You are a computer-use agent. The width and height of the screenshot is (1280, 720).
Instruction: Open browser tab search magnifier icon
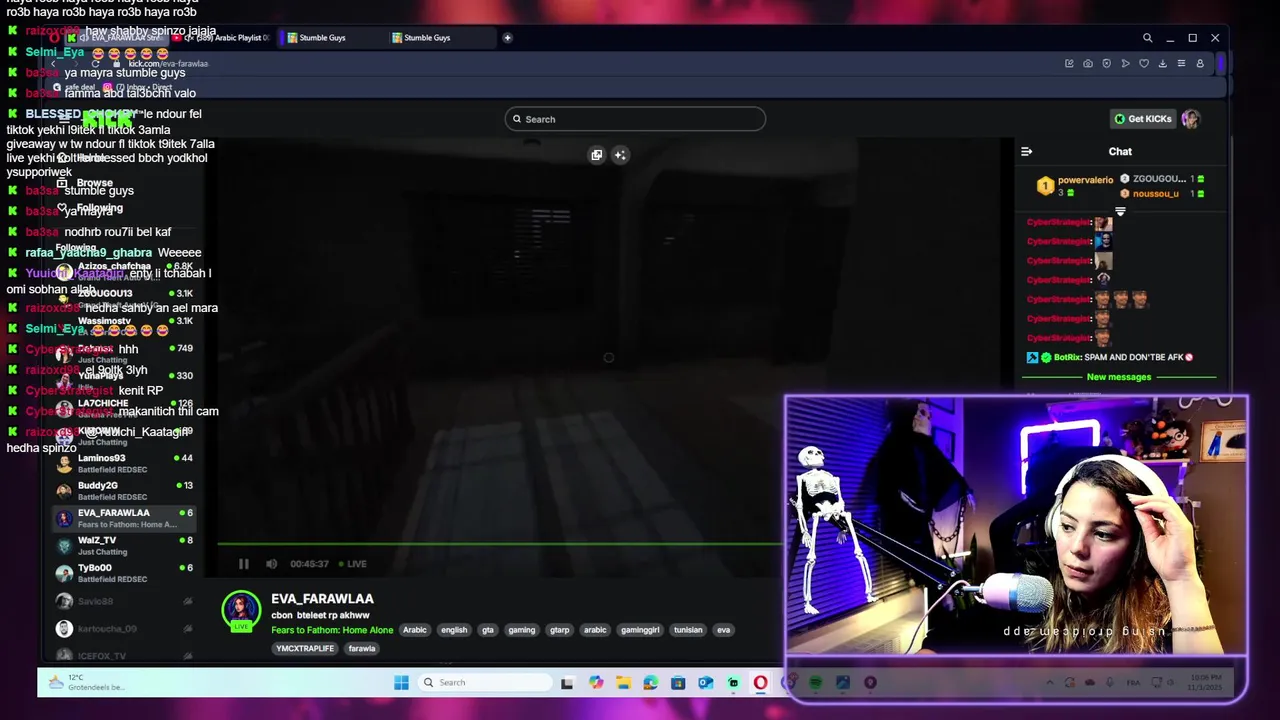[1147, 38]
